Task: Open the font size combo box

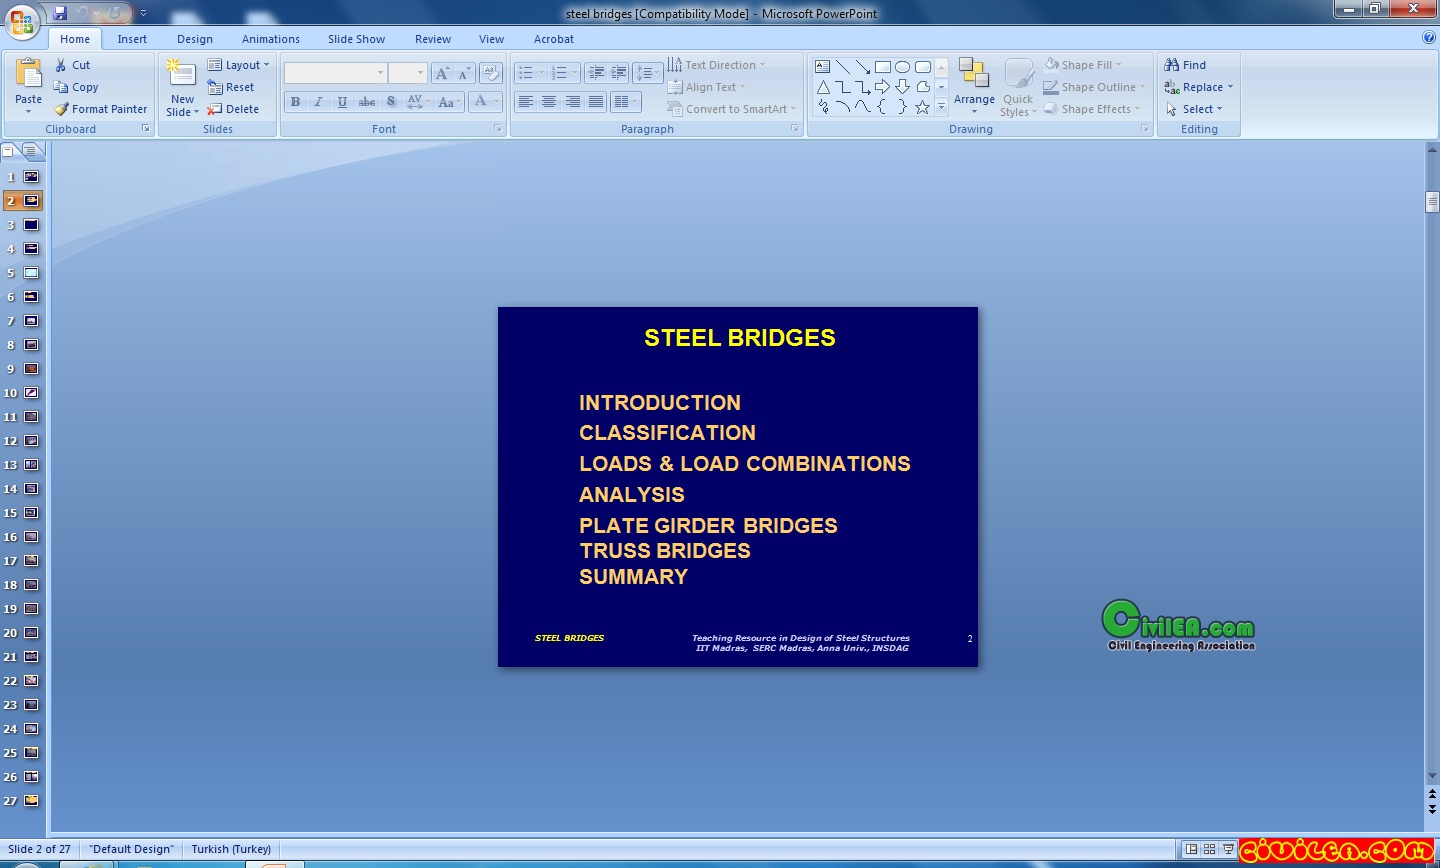Action: (407, 73)
